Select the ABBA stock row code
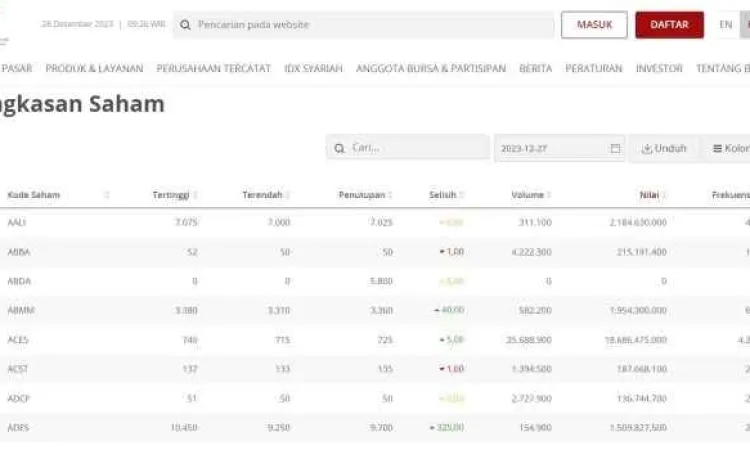The width and height of the screenshot is (750, 450). pos(19,252)
